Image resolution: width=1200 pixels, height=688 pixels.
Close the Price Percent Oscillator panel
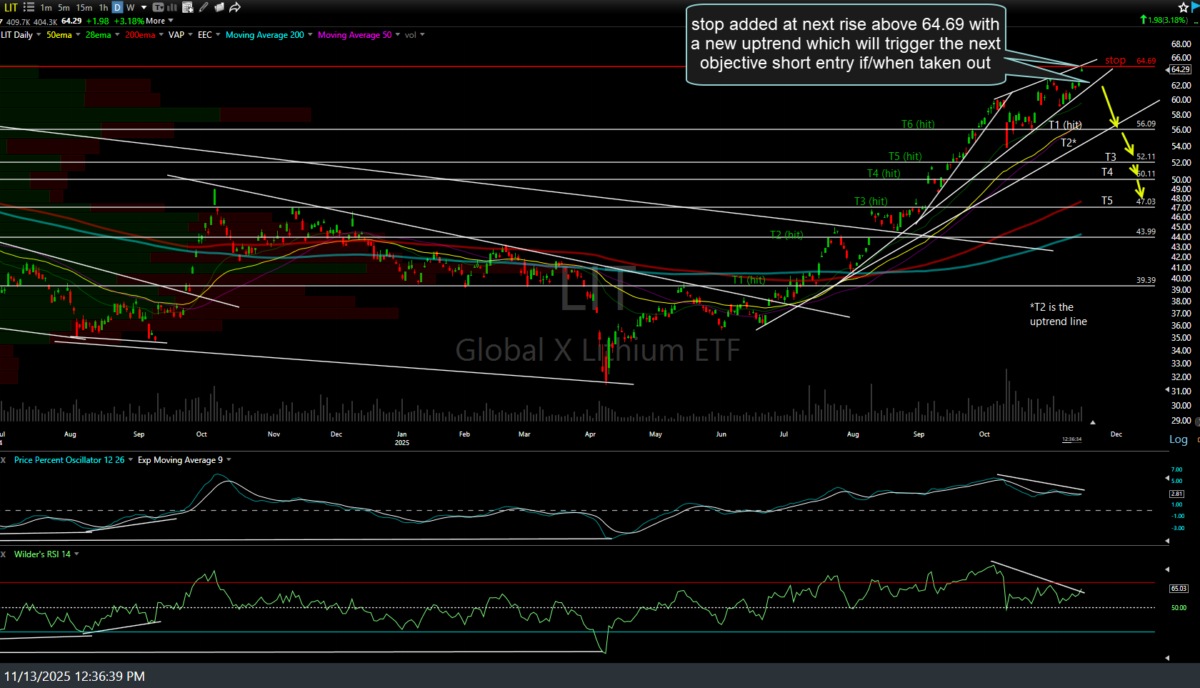point(5,459)
